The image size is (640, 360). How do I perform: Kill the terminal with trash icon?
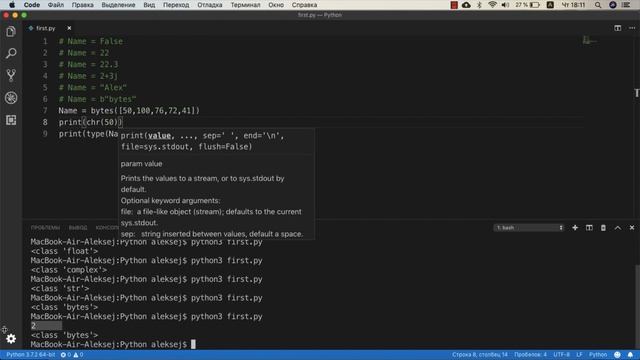[x=603, y=227]
